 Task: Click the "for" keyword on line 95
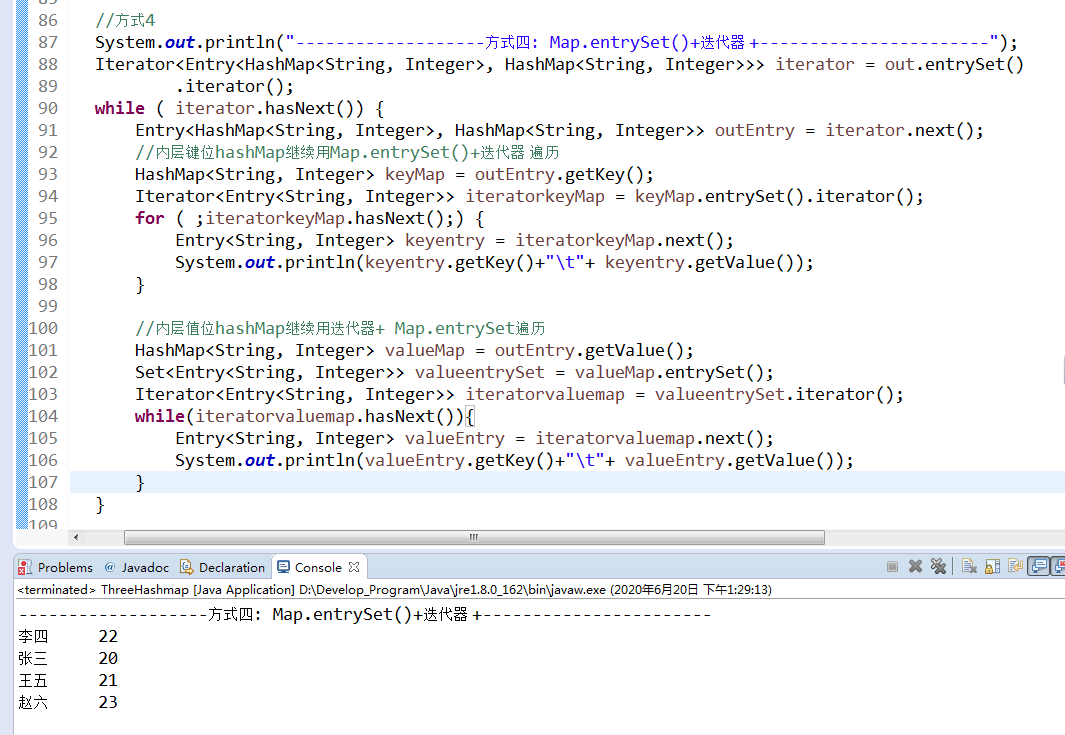pos(149,218)
